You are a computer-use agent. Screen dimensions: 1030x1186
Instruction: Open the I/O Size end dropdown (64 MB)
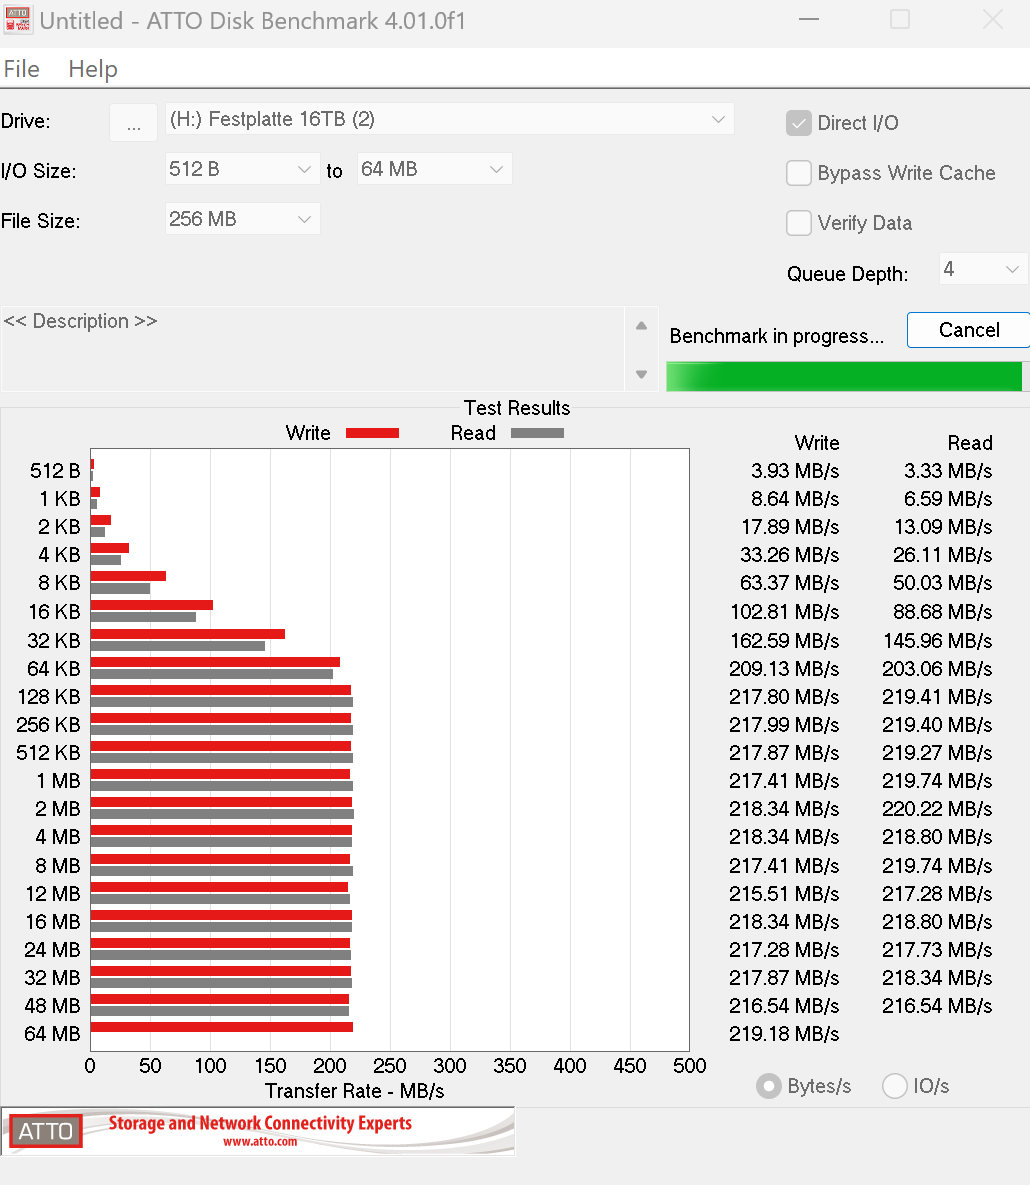(x=434, y=169)
